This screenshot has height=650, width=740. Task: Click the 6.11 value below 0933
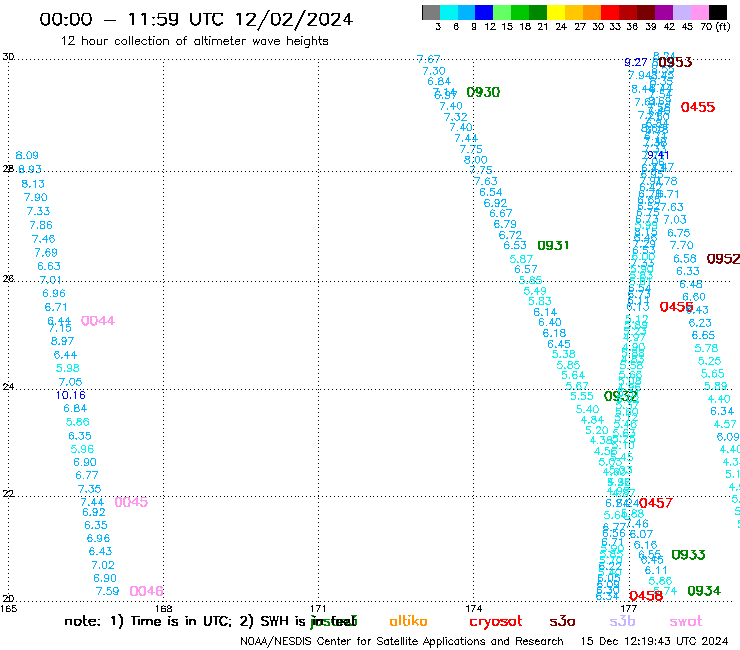point(656,570)
